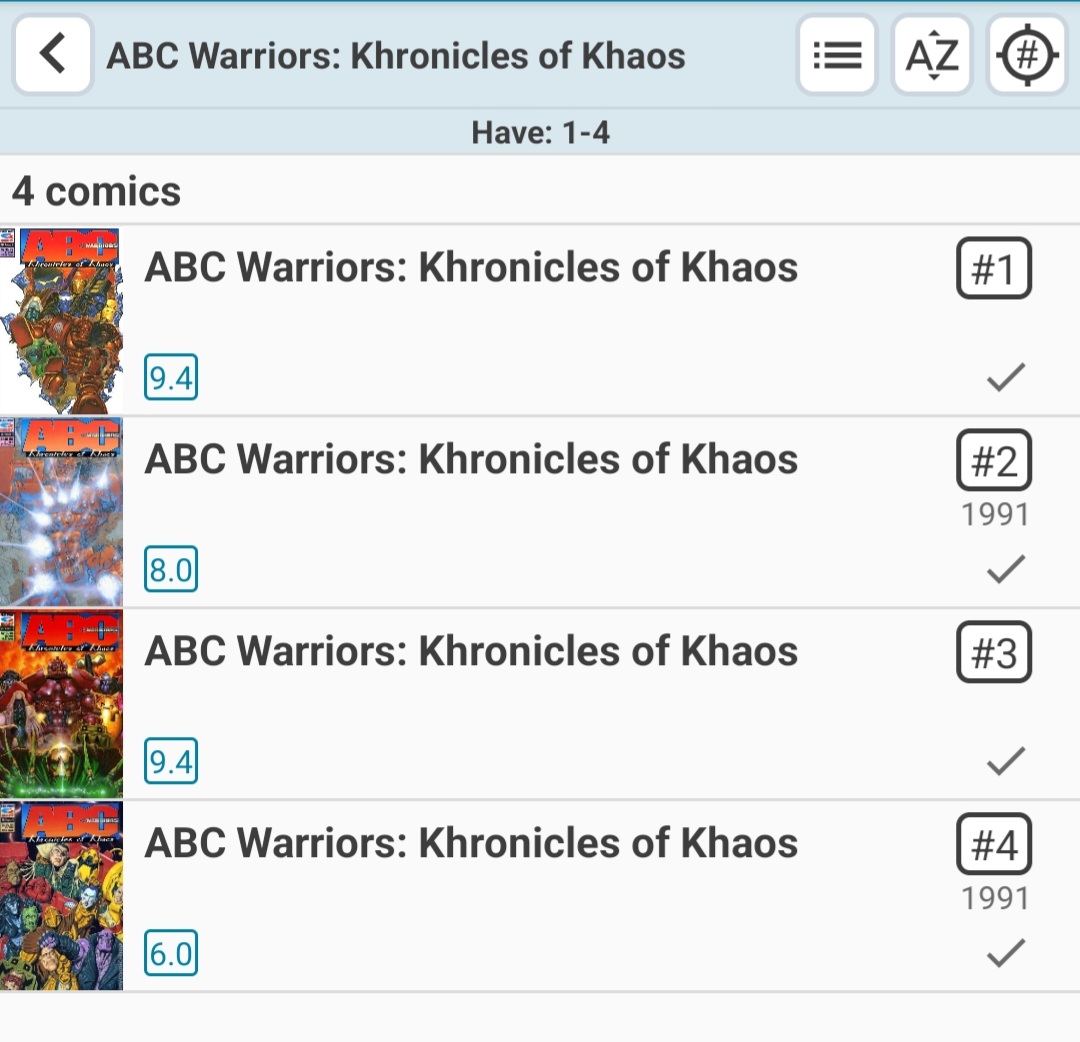Image resolution: width=1080 pixels, height=1042 pixels.
Task: Toggle the checkmark for issue #1
Action: coord(1005,377)
